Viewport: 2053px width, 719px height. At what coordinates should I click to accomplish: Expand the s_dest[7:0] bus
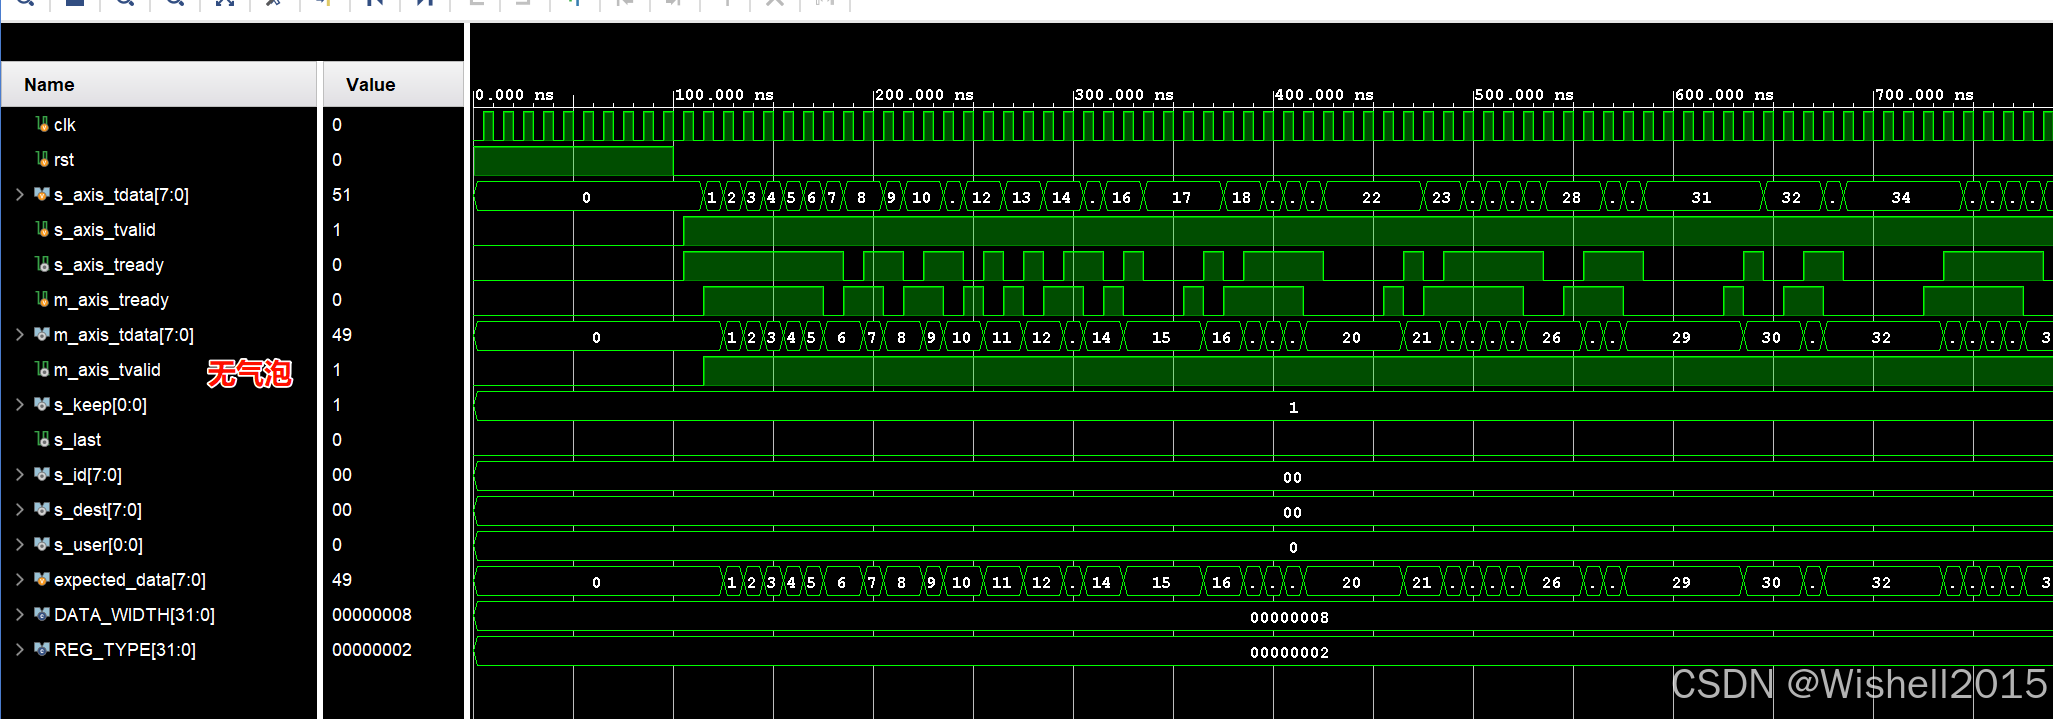point(19,509)
